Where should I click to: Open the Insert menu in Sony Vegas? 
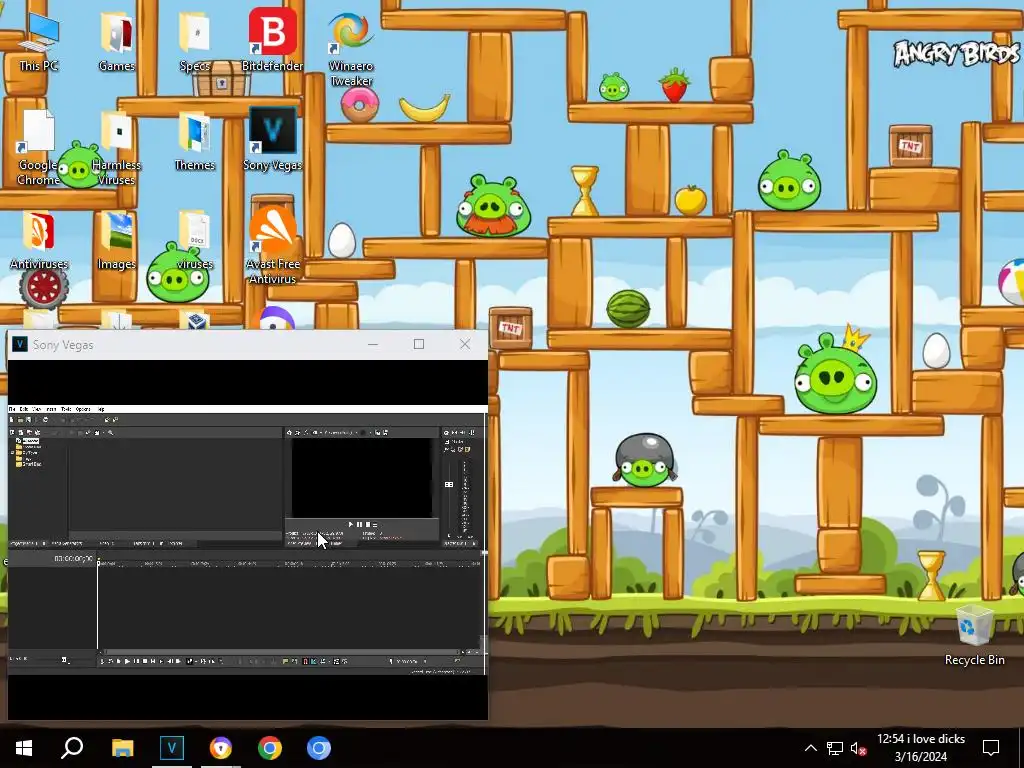[51, 409]
